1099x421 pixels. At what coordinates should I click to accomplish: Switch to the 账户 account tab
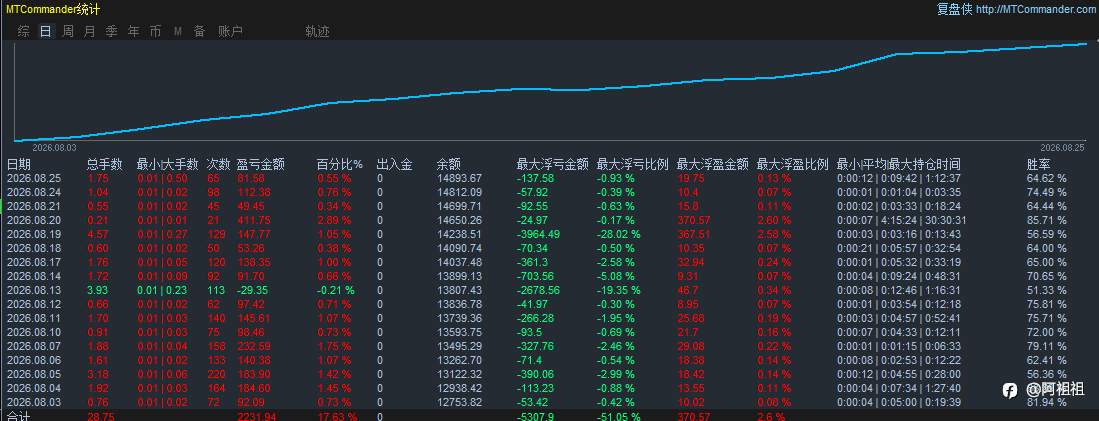coord(231,32)
